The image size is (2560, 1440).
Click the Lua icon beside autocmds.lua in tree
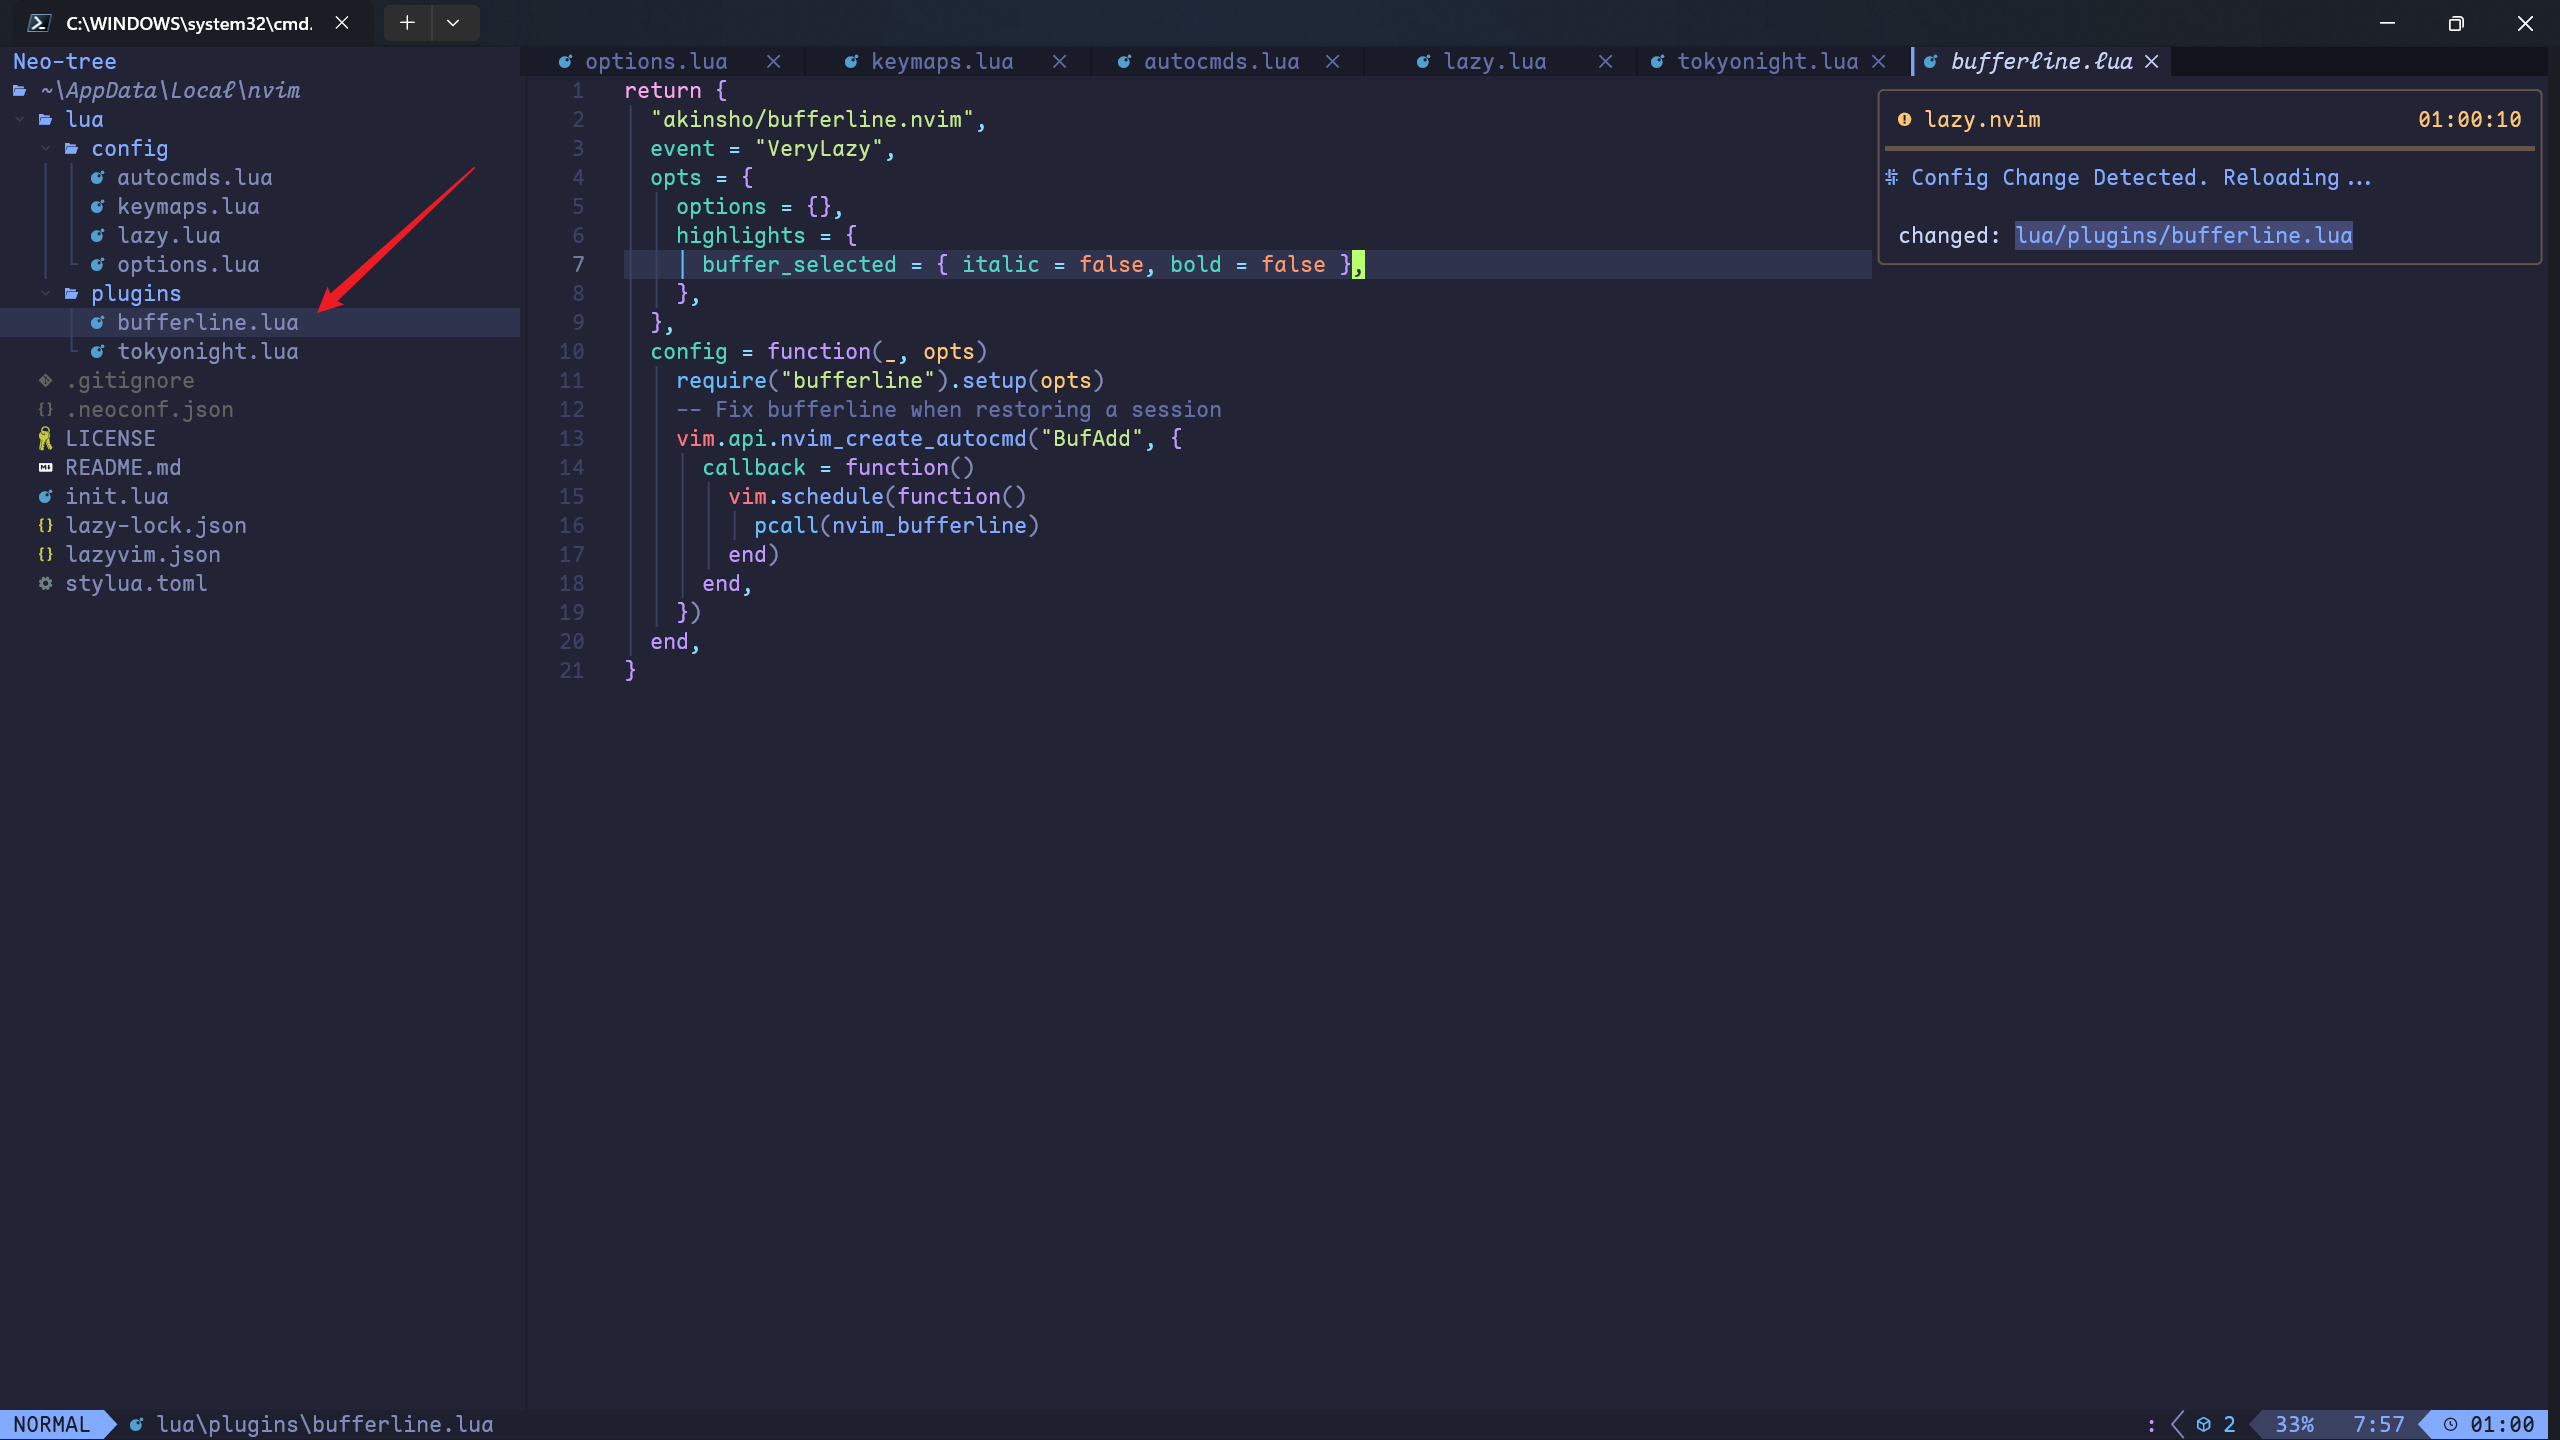coord(97,178)
